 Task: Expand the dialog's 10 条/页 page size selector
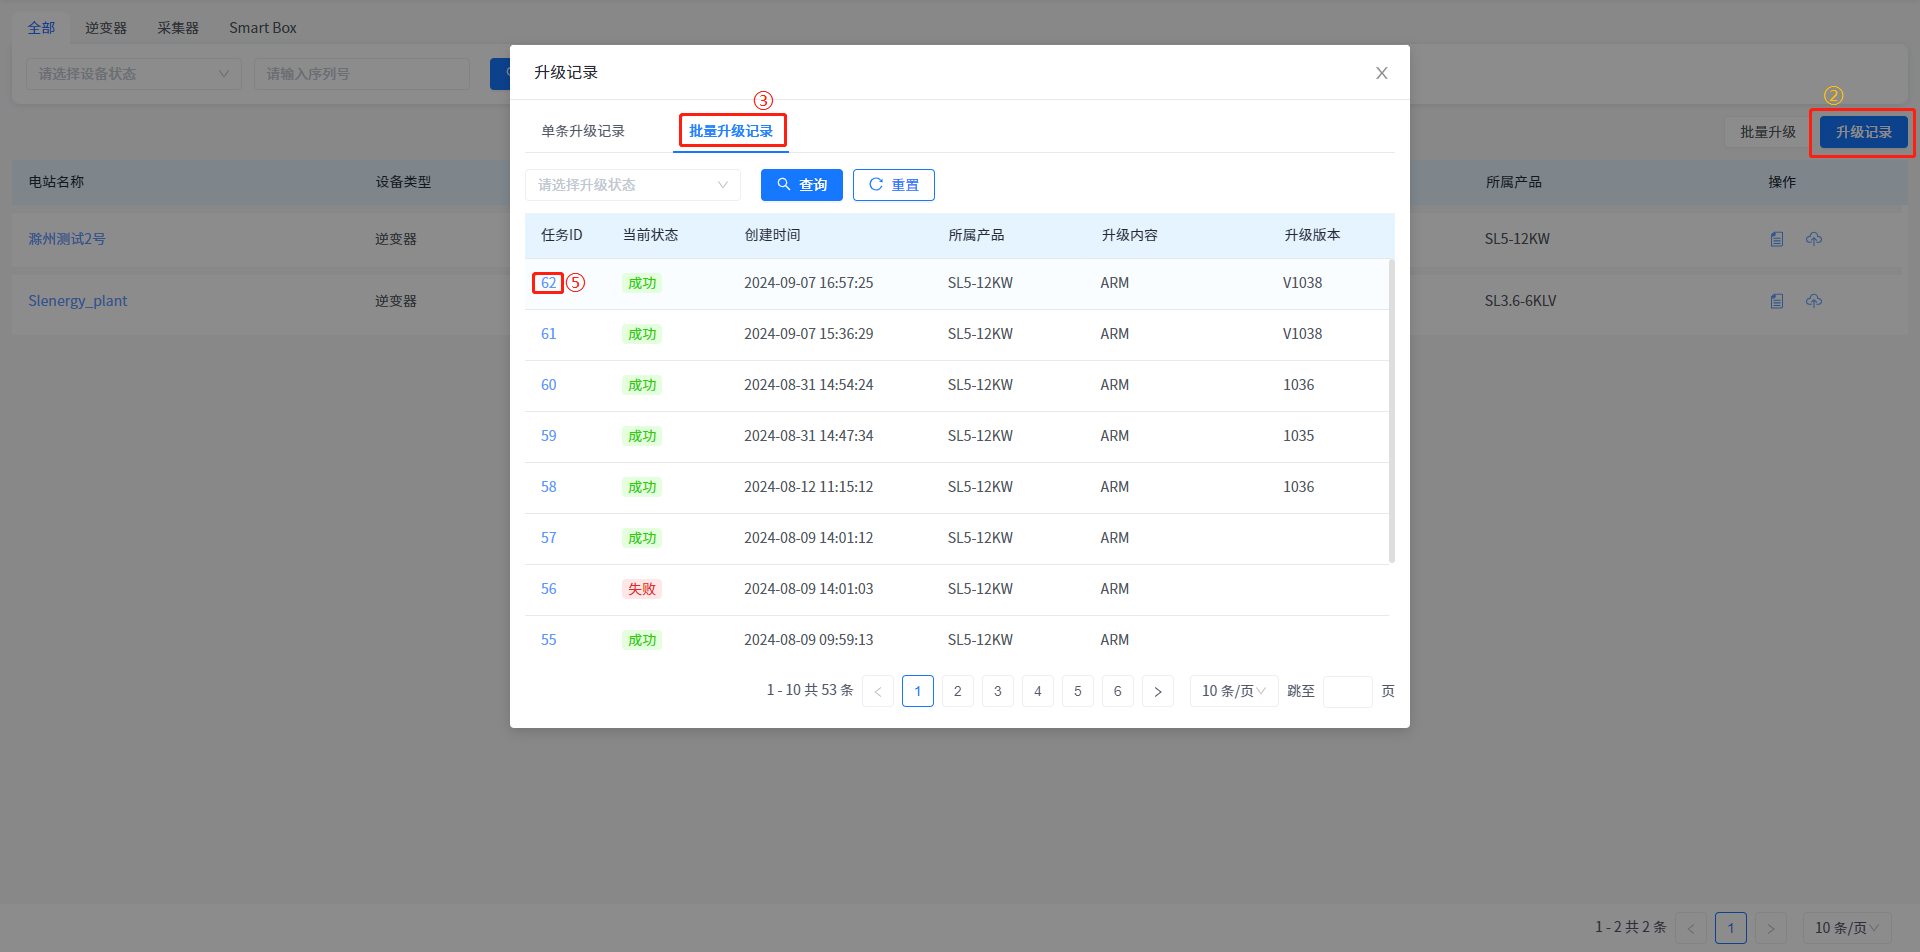(1233, 691)
